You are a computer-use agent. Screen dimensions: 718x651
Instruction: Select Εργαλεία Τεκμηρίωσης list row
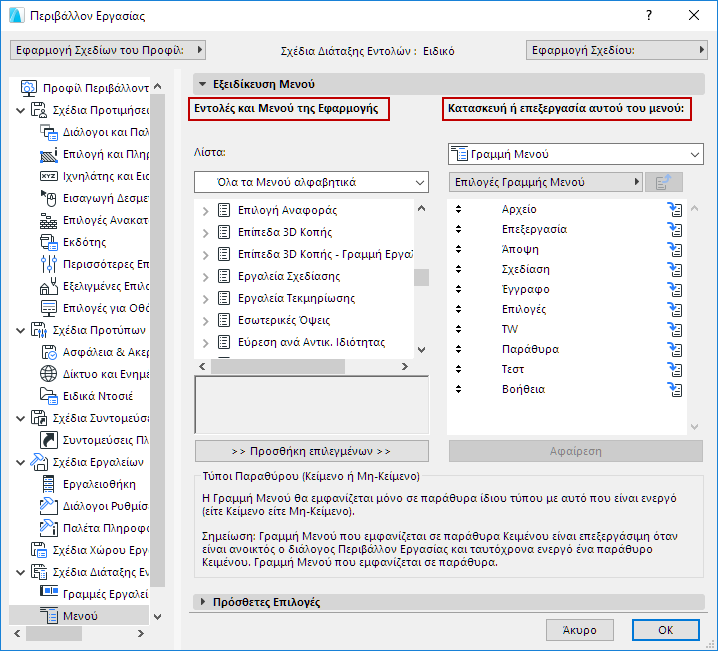(x=304, y=298)
